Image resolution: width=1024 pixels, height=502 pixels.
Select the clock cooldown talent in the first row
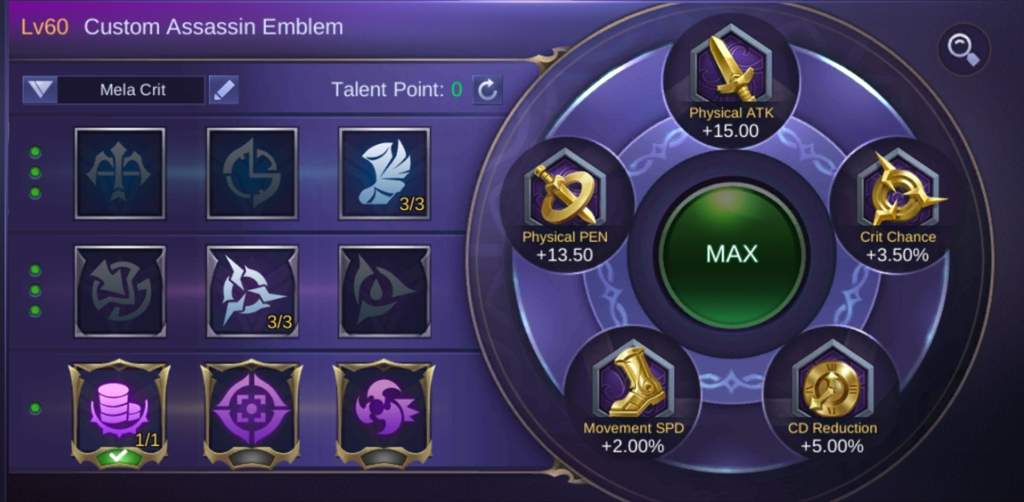(252, 173)
